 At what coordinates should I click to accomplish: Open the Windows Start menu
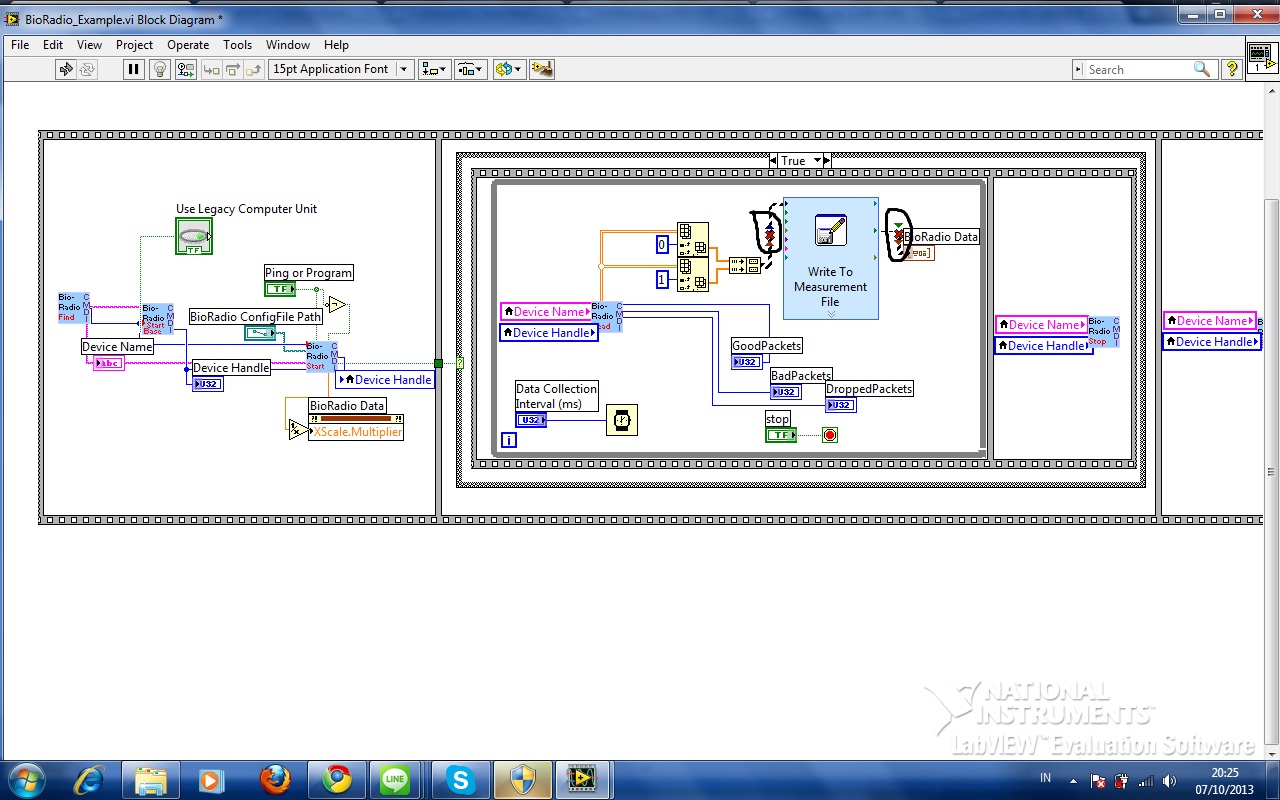(x=27, y=779)
